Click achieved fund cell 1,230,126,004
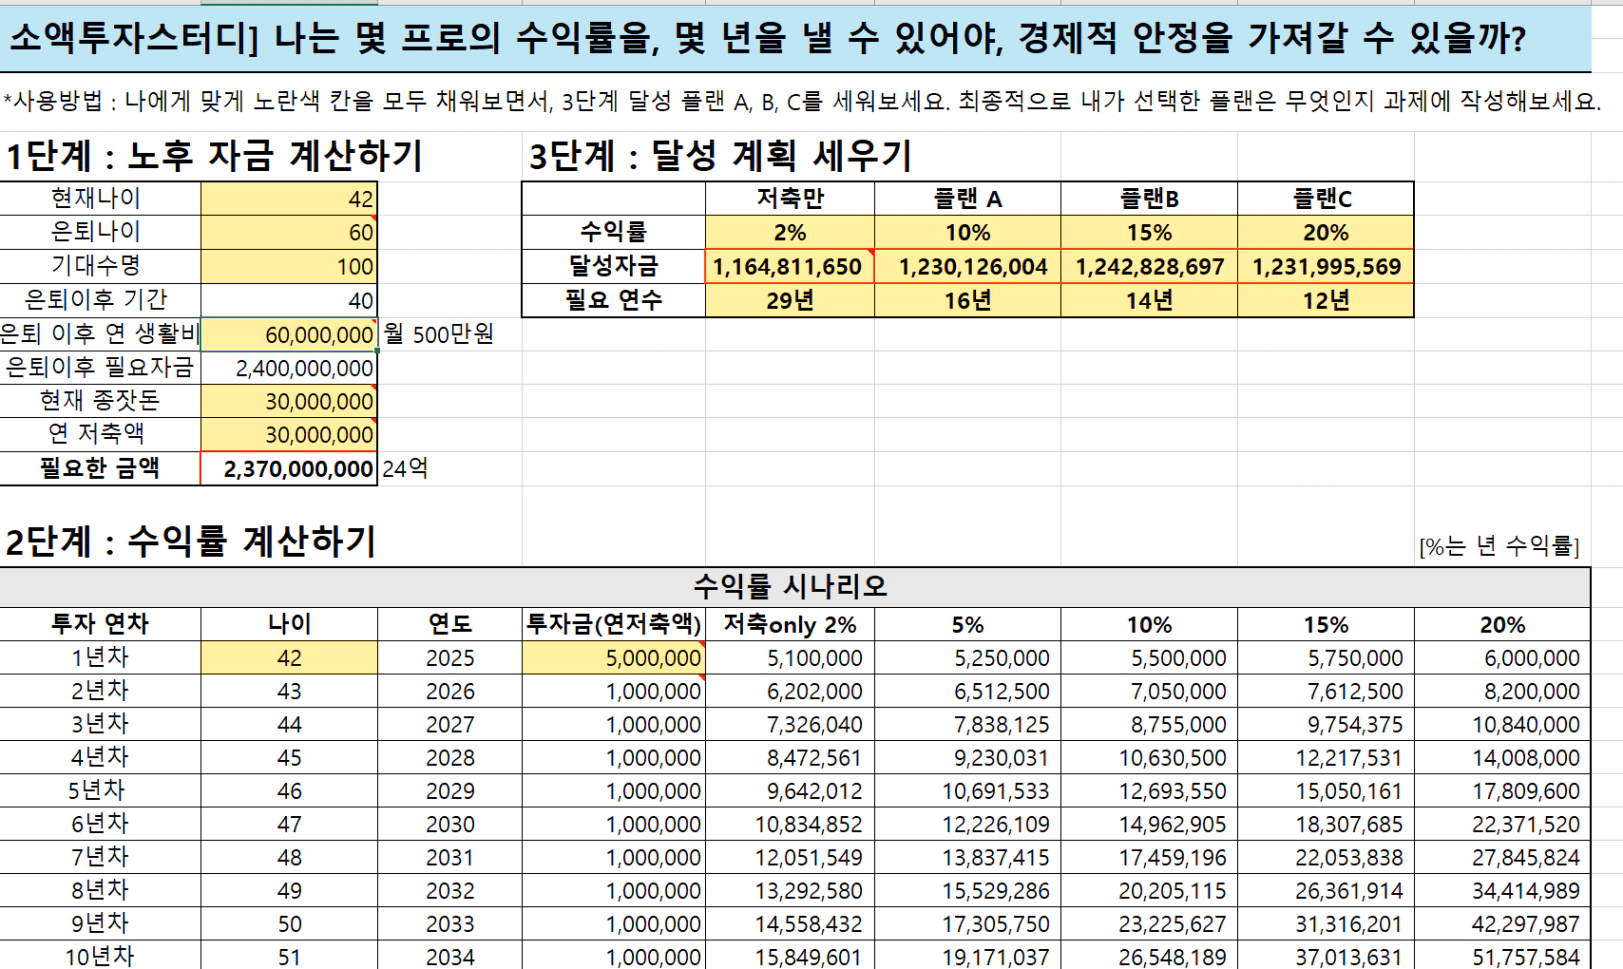 [x=968, y=266]
